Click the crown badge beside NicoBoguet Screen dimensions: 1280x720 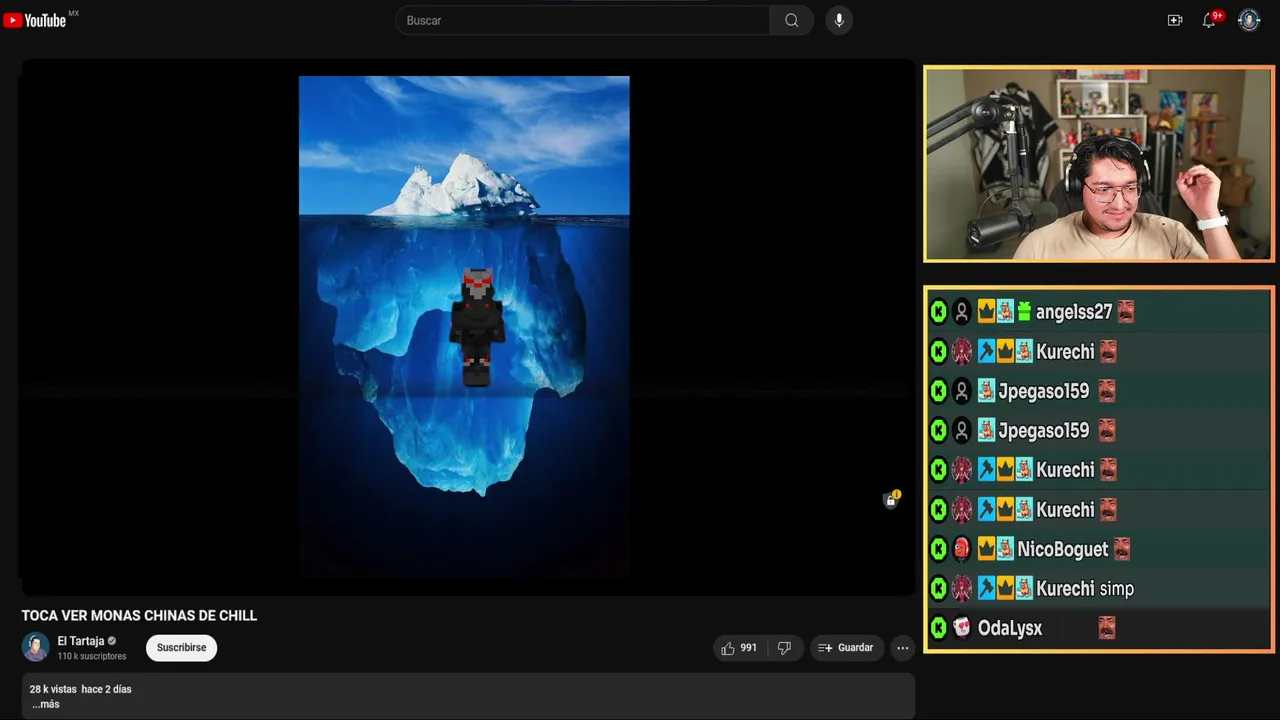[x=986, y=549]
